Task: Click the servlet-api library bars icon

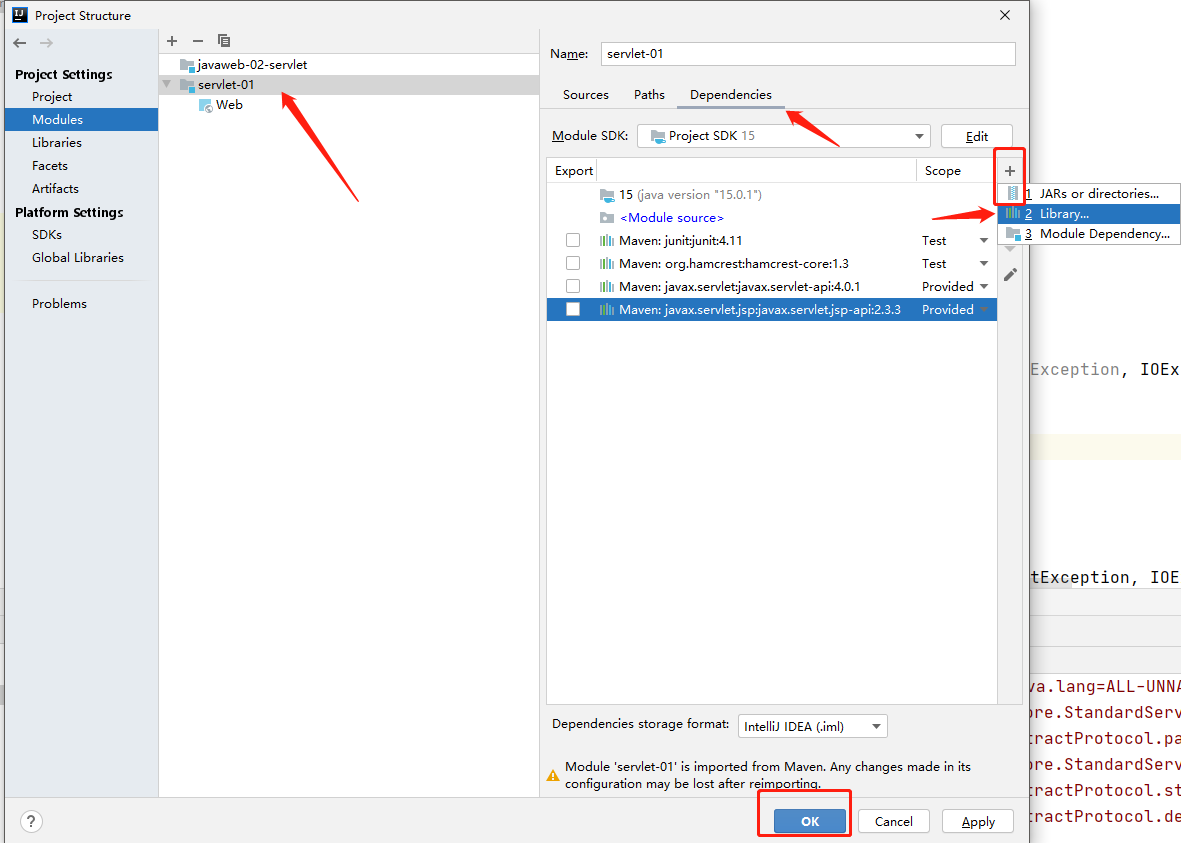Action: tap(606, 286)
